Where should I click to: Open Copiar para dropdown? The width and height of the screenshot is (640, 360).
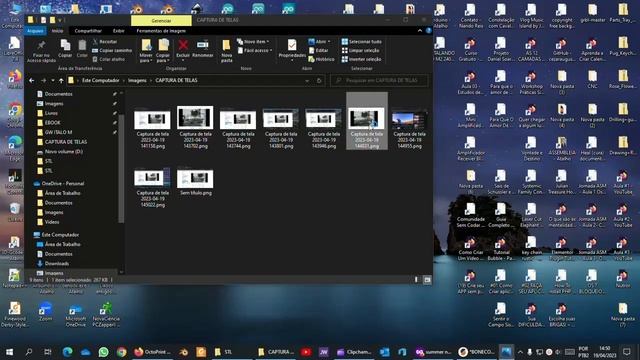[x=163, y=51]
